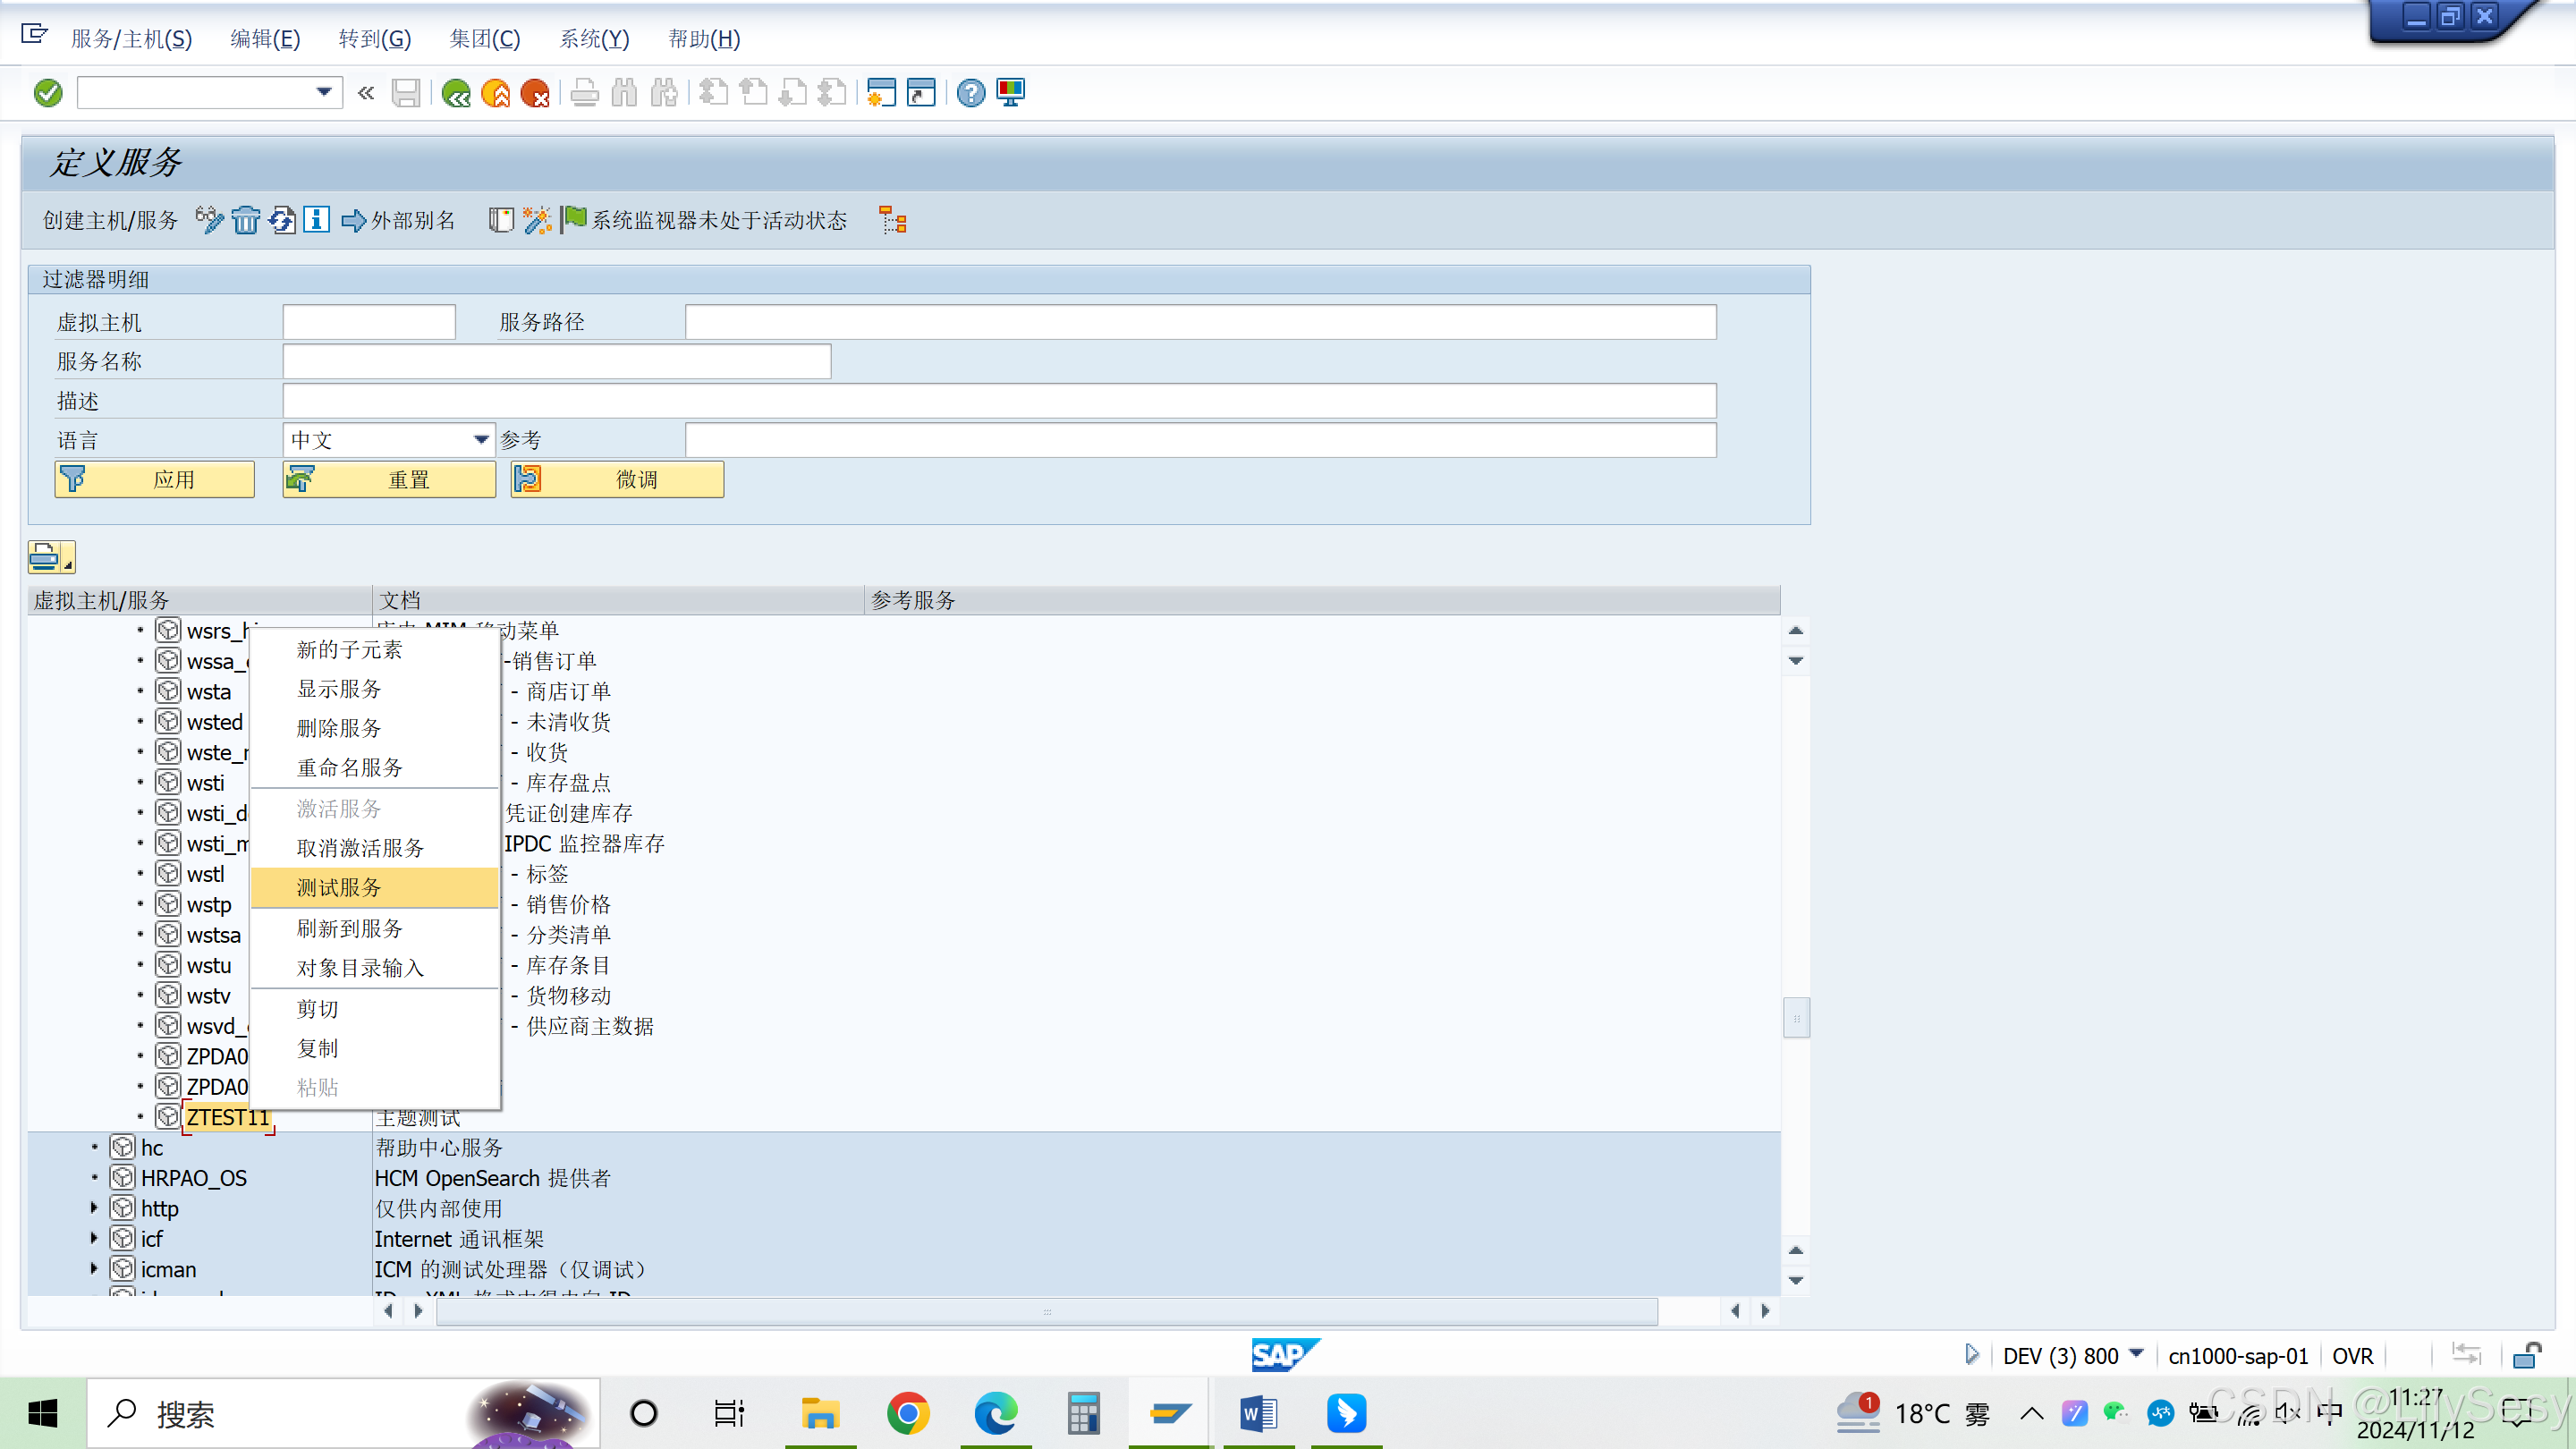Screen dimensions: 2576x1449
Task: Open the 语言 language dropdown
Action: tap(480, 439)
